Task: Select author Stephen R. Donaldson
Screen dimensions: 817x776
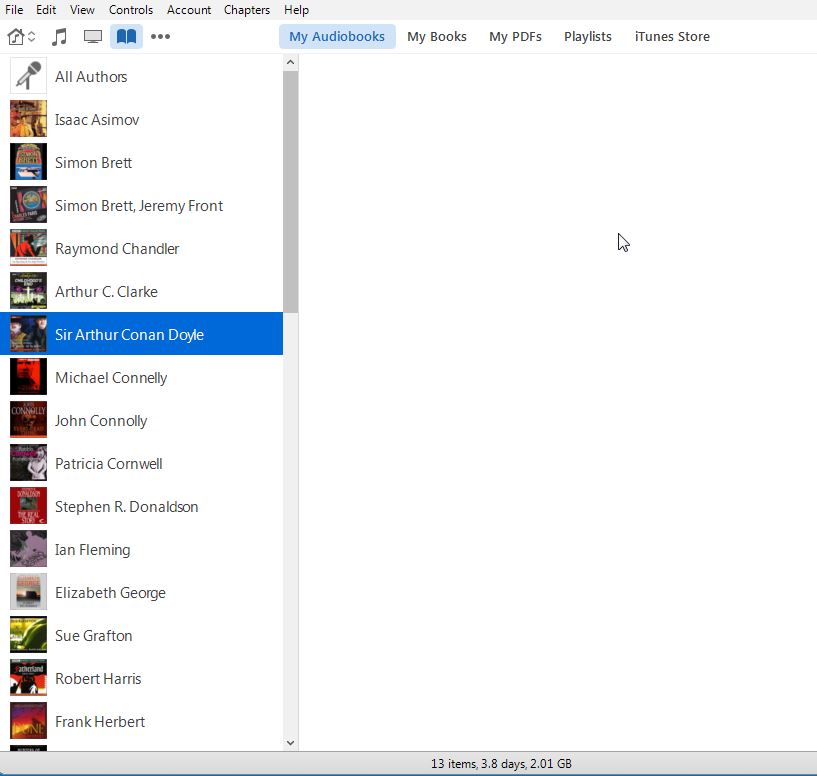Action: click(x=141, y=506)
